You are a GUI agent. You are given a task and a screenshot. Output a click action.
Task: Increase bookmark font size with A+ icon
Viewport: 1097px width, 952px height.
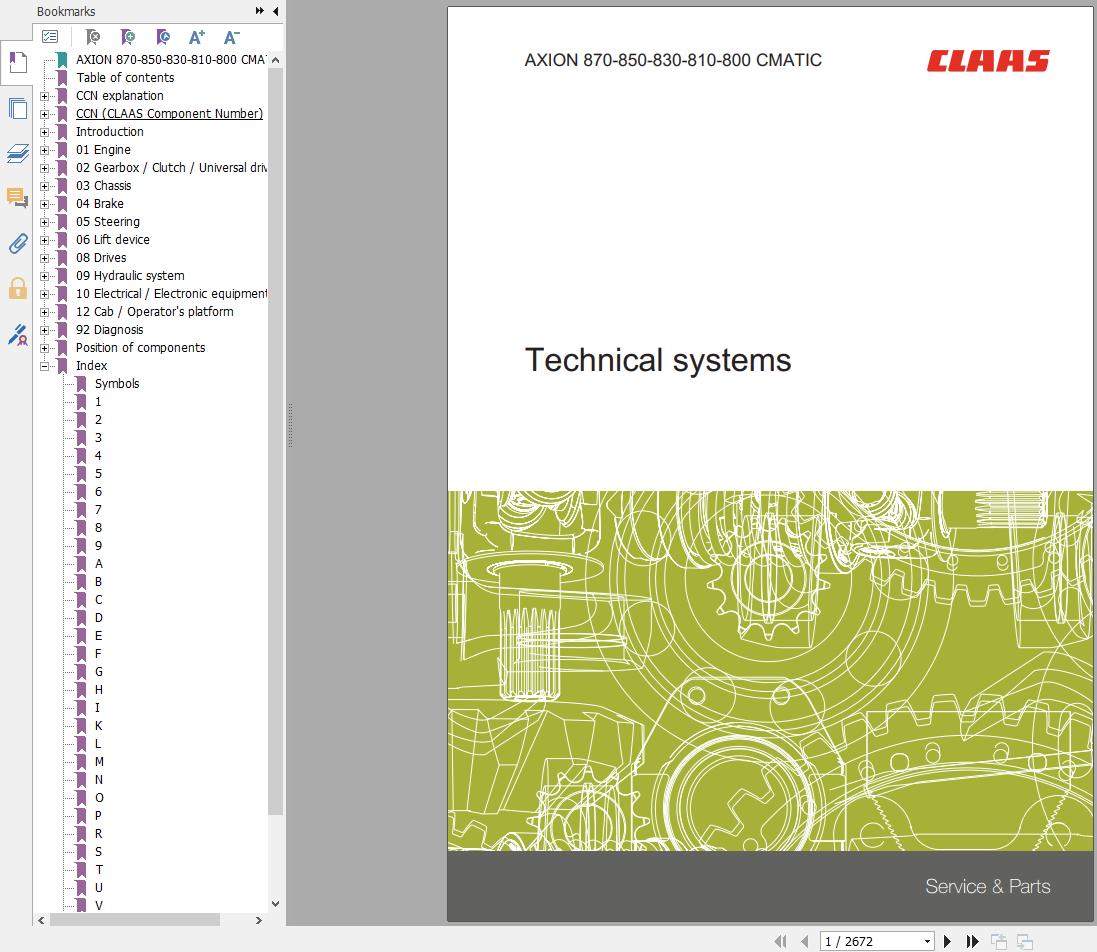pyautogui.click(x=196, y=37)
